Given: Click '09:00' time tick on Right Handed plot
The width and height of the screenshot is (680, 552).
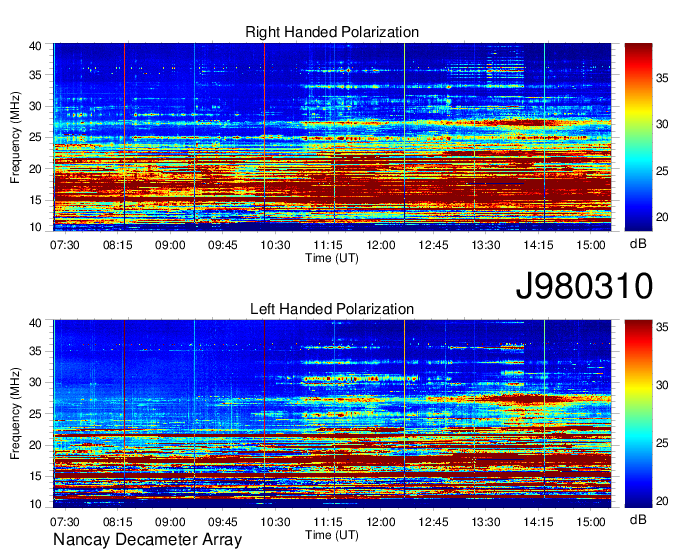Looking at the screenshot, I should point(170,245).
